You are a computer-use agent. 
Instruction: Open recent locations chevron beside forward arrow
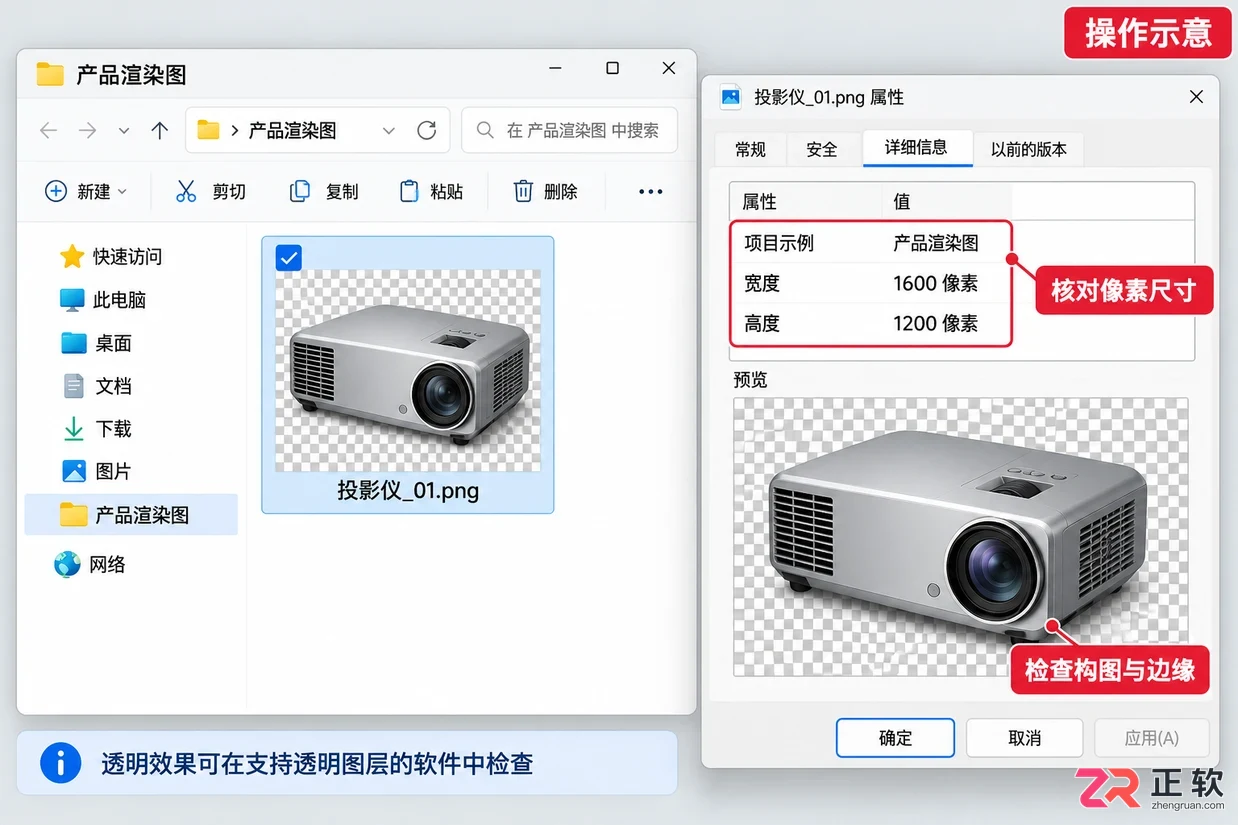(x=124, y=131)
